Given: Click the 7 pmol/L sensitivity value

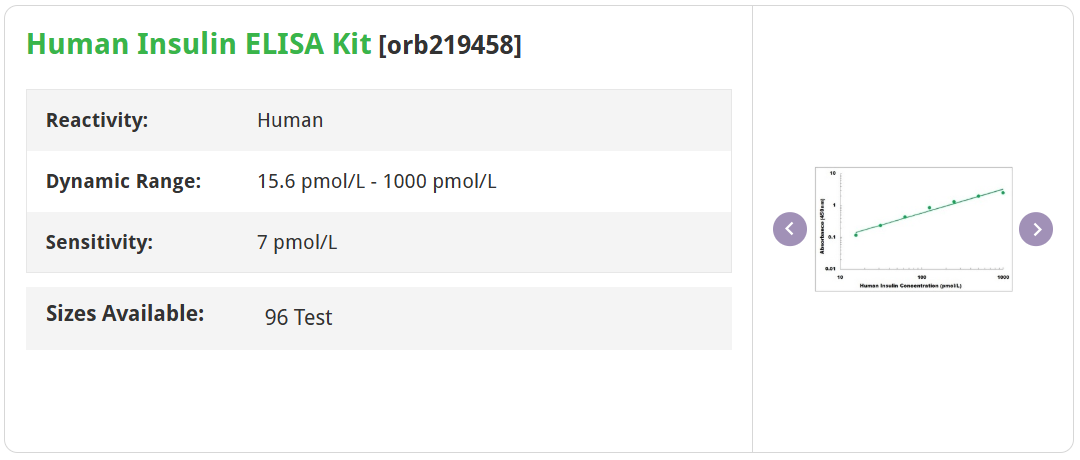Looking at the screenshot, I should coord(297,242).
